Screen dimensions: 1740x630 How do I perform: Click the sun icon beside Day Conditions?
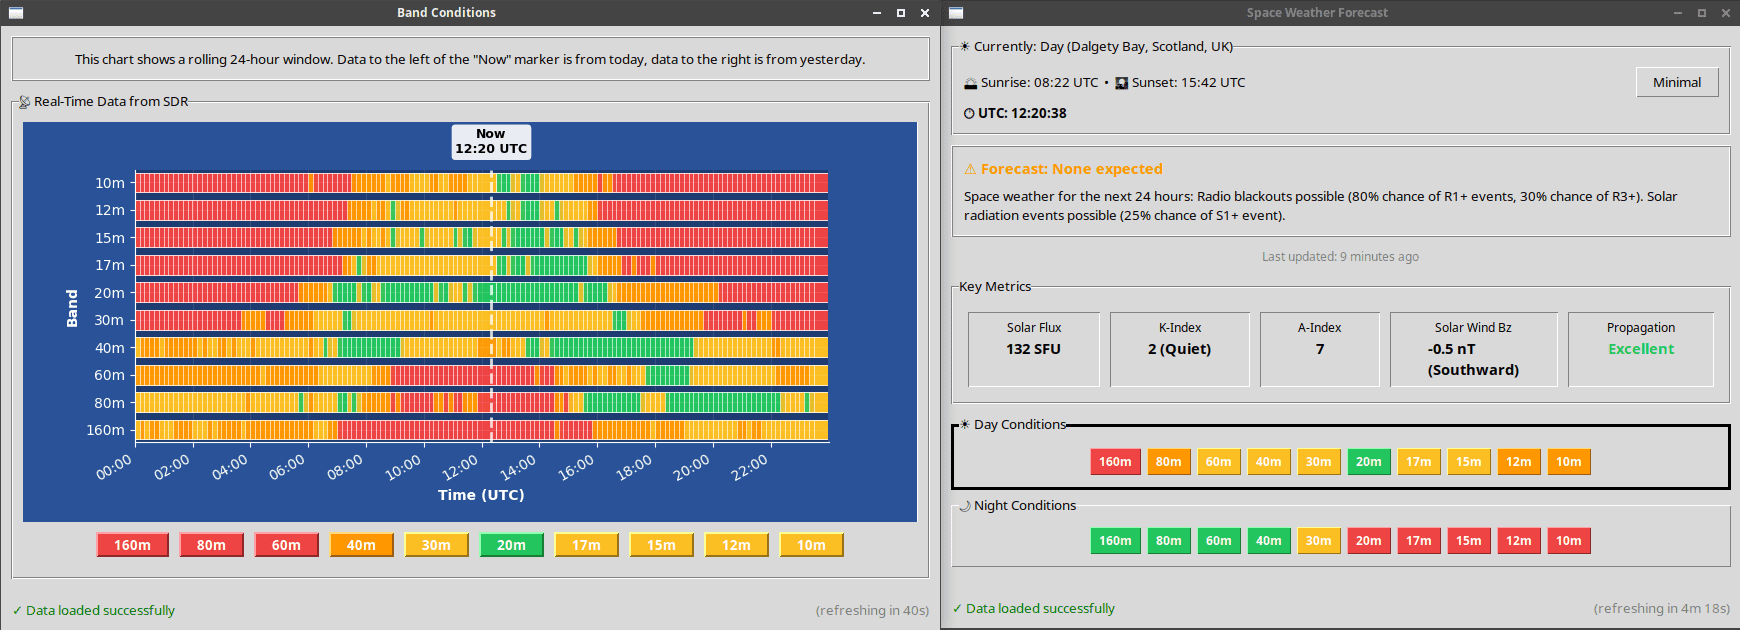pos(965,425)
